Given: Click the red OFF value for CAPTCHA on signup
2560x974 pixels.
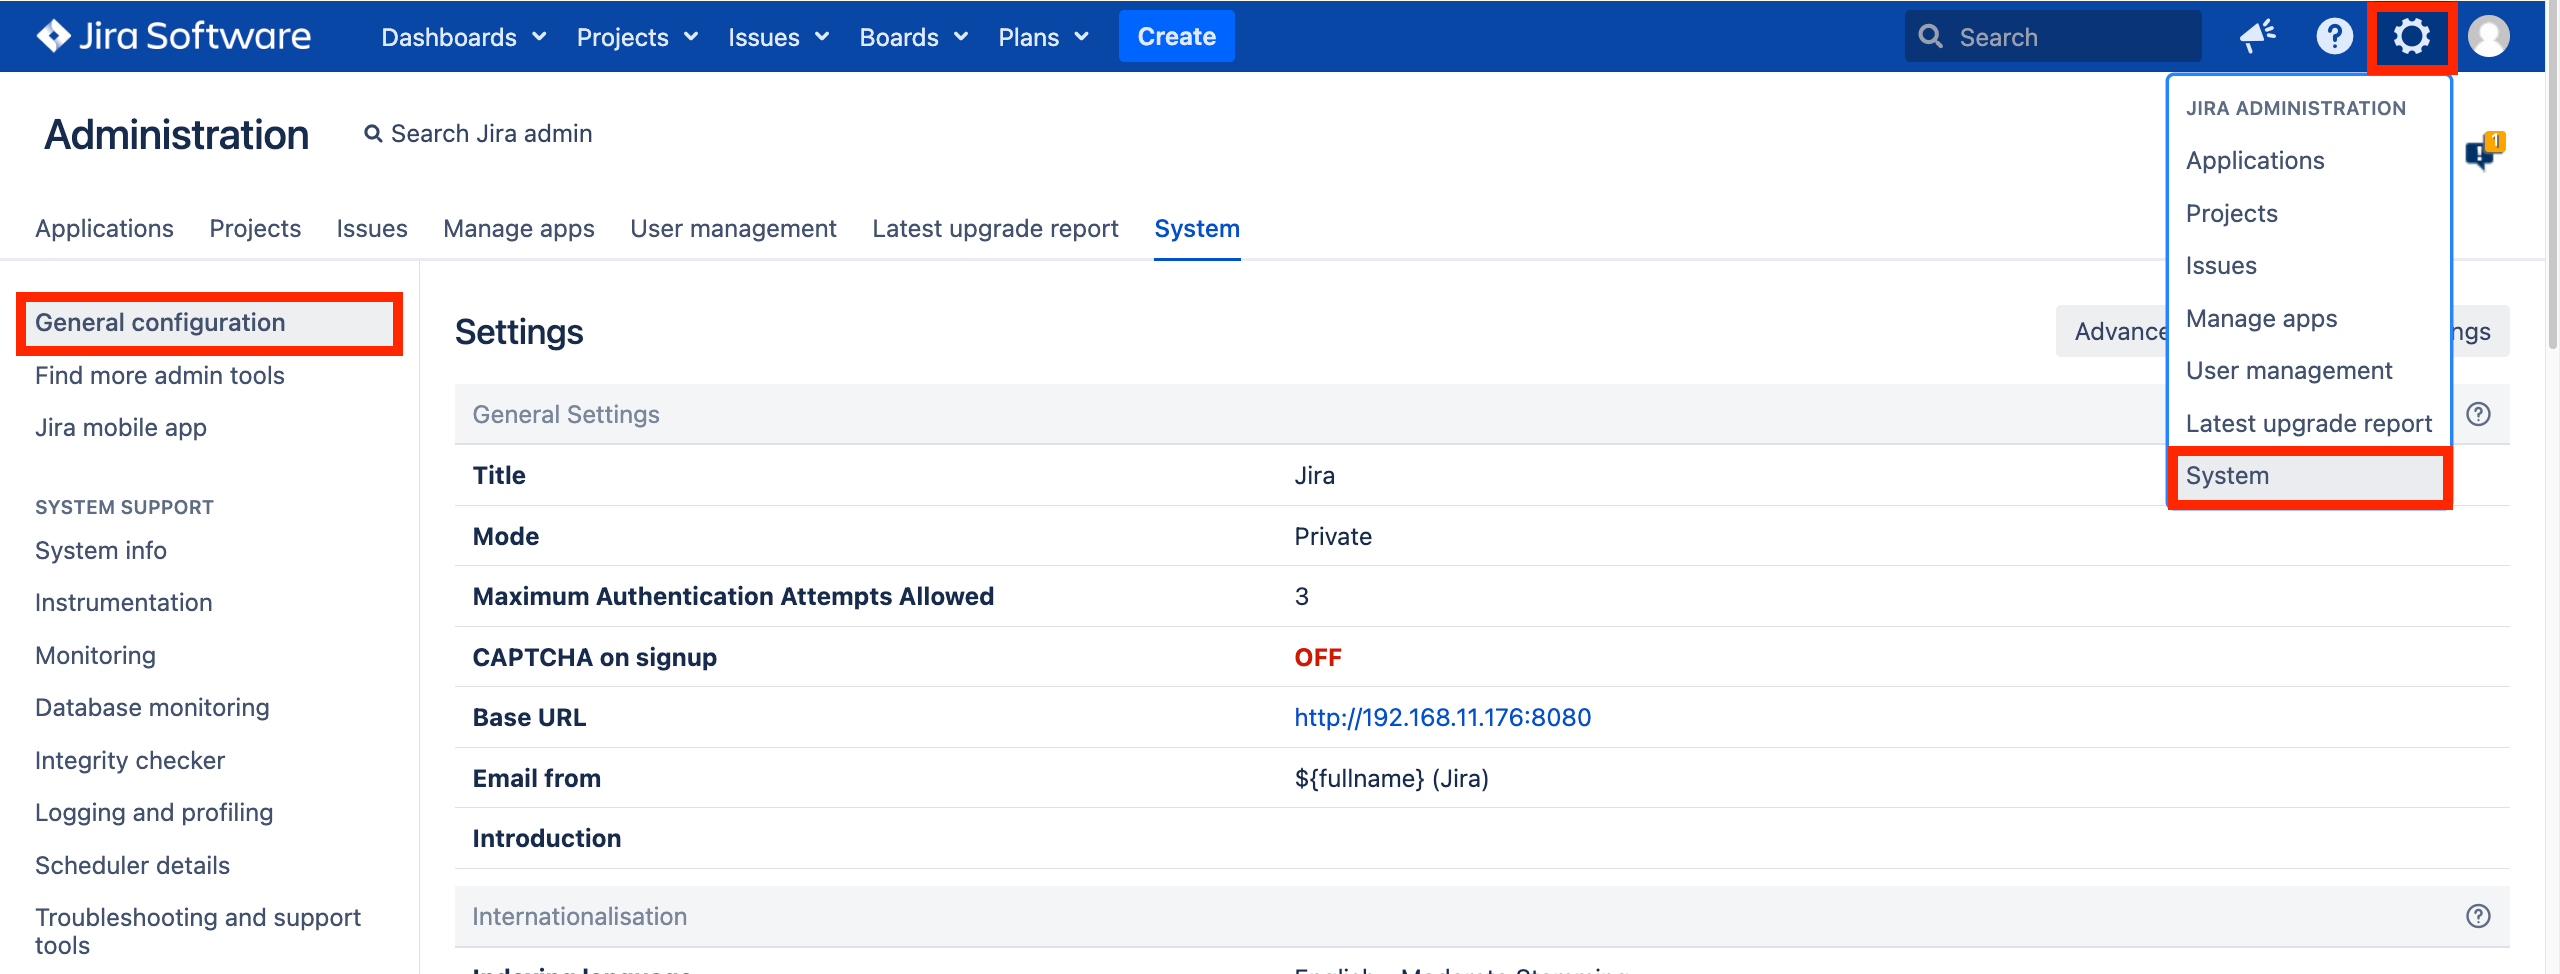Looking at the screenshot, I should (x=1318, y=658).
